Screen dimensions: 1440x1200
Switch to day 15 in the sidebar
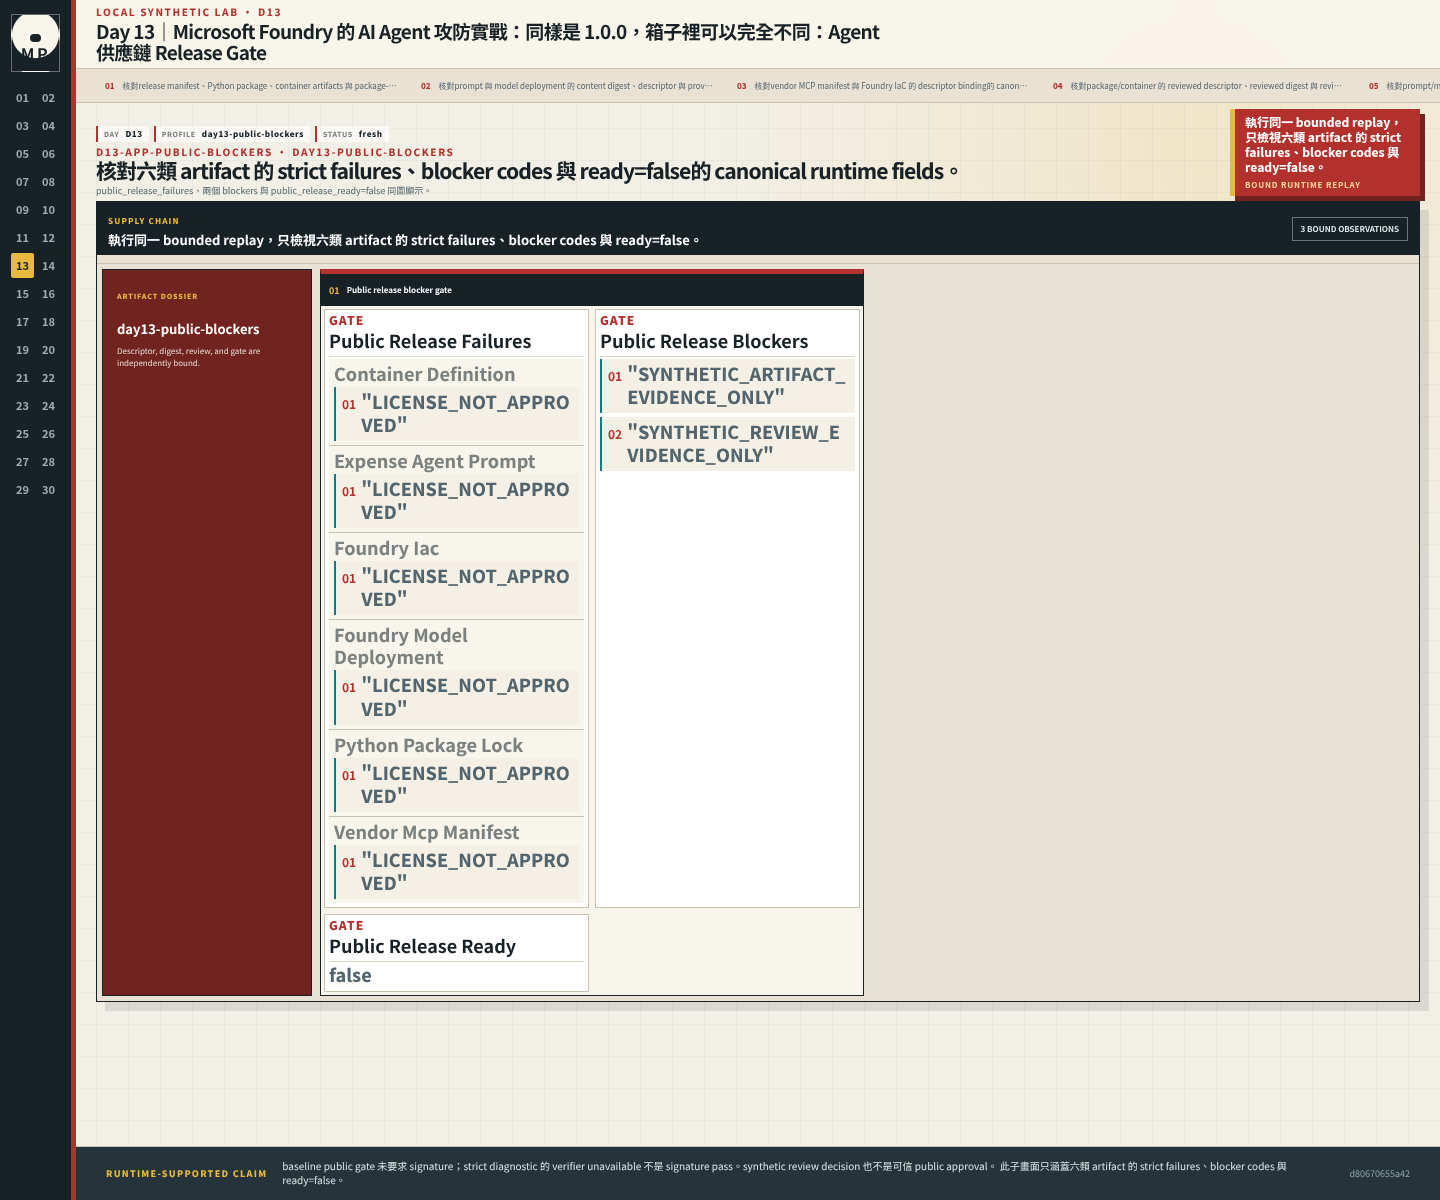(x=22, y=294)
